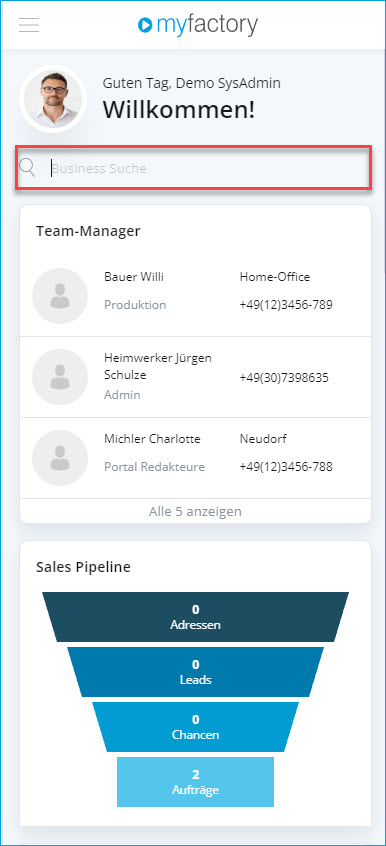Click the Produktion role label
This screenshot has width=386, height=846.
click(135, 305)
